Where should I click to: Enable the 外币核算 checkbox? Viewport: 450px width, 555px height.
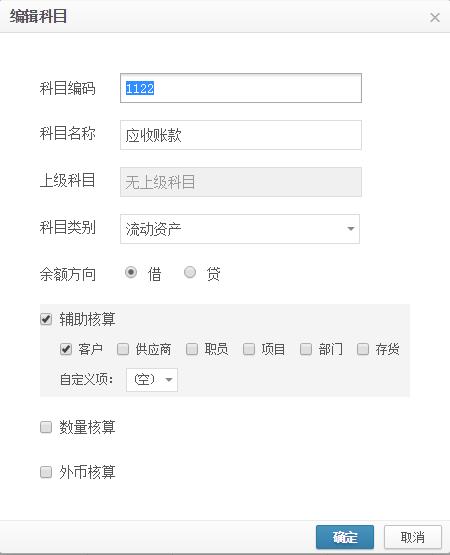[46, 472]
